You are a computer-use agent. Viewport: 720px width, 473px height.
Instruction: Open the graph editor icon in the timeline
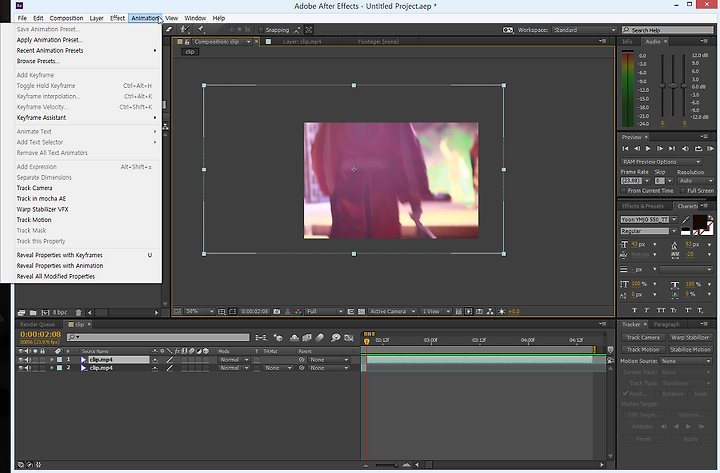pyautogui.click(x=349, y=338)
